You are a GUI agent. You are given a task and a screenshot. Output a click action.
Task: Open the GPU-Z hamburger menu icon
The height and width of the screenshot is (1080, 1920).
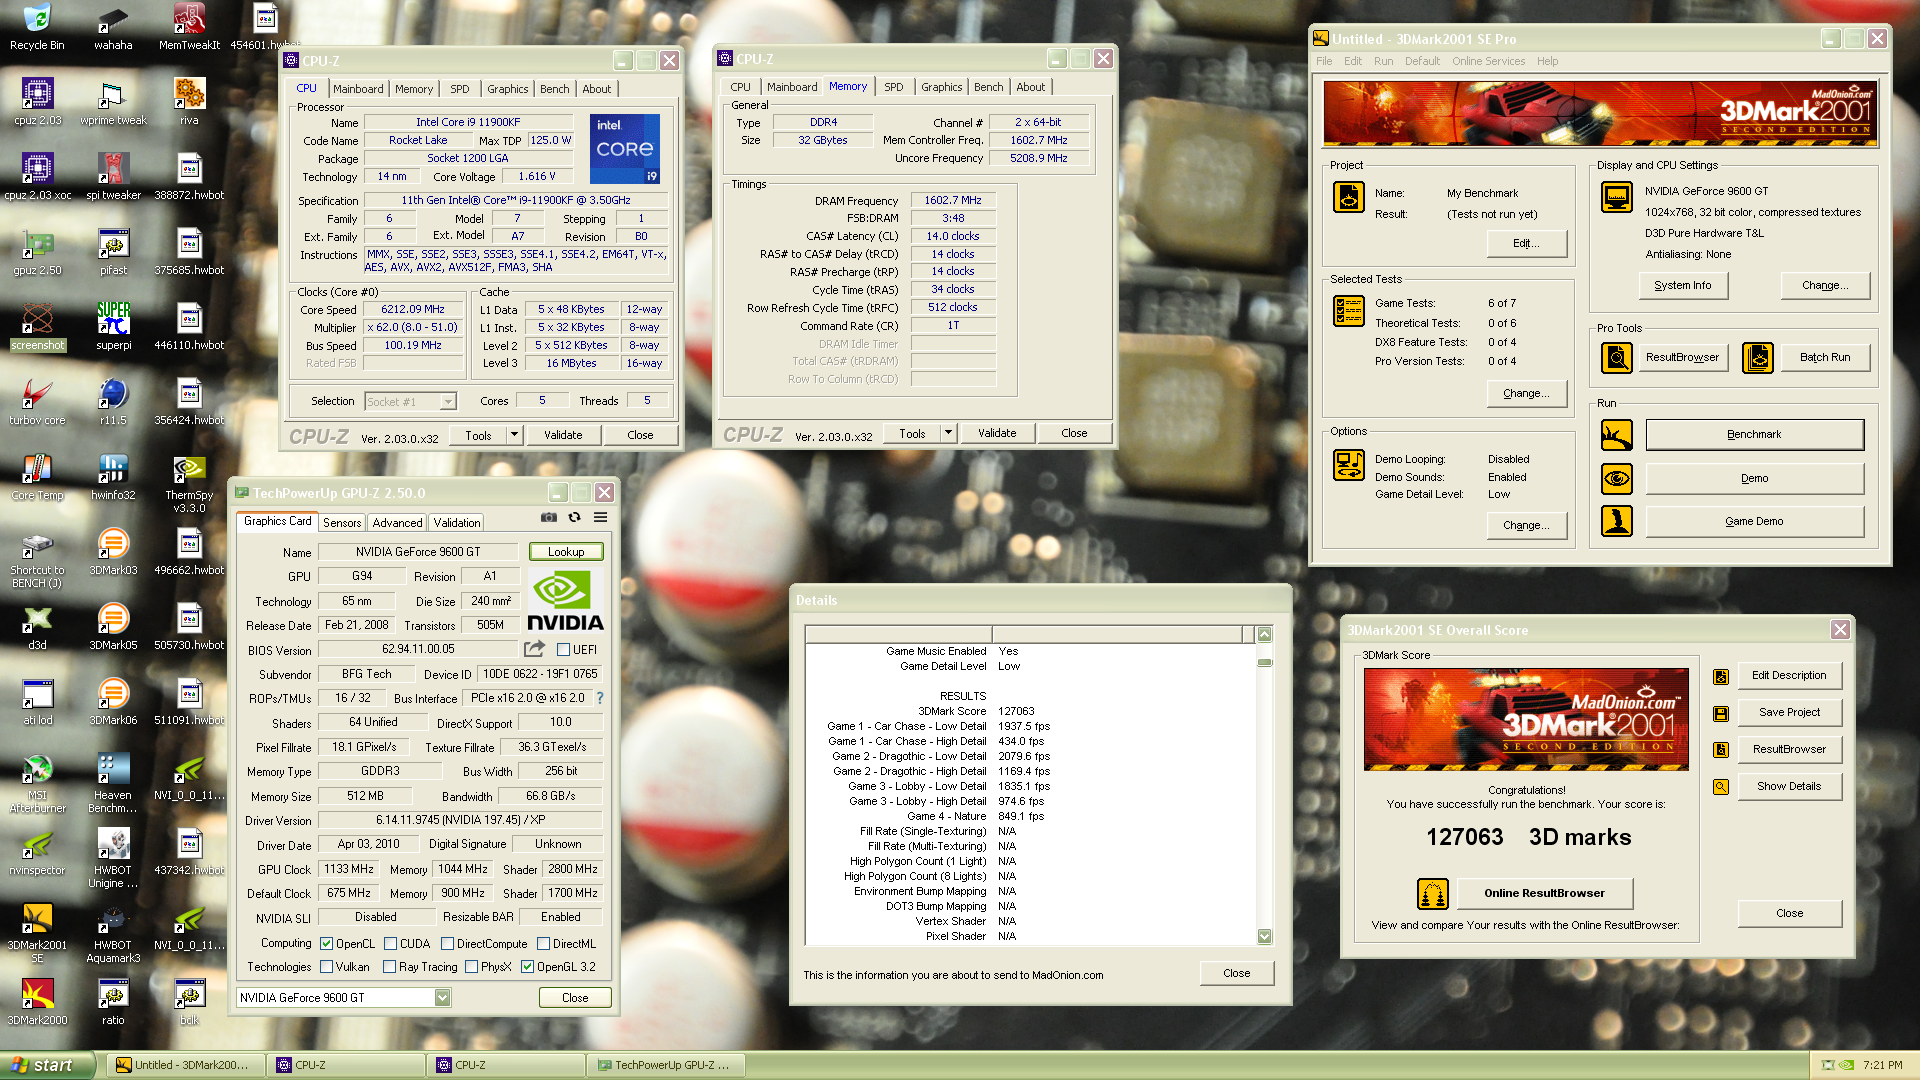(x=600, y=517)
